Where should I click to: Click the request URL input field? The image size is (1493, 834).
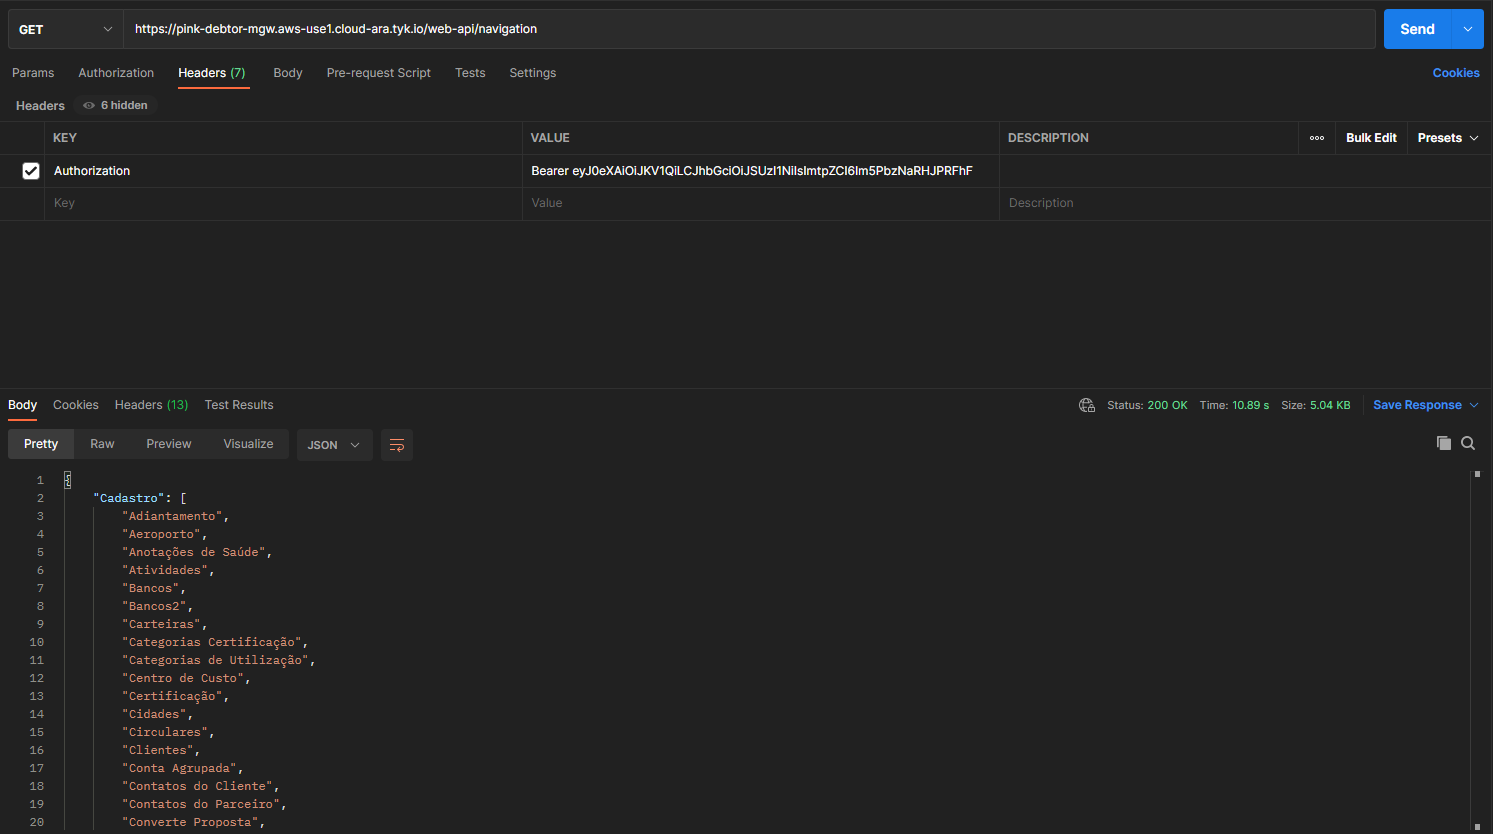point(700,29)
